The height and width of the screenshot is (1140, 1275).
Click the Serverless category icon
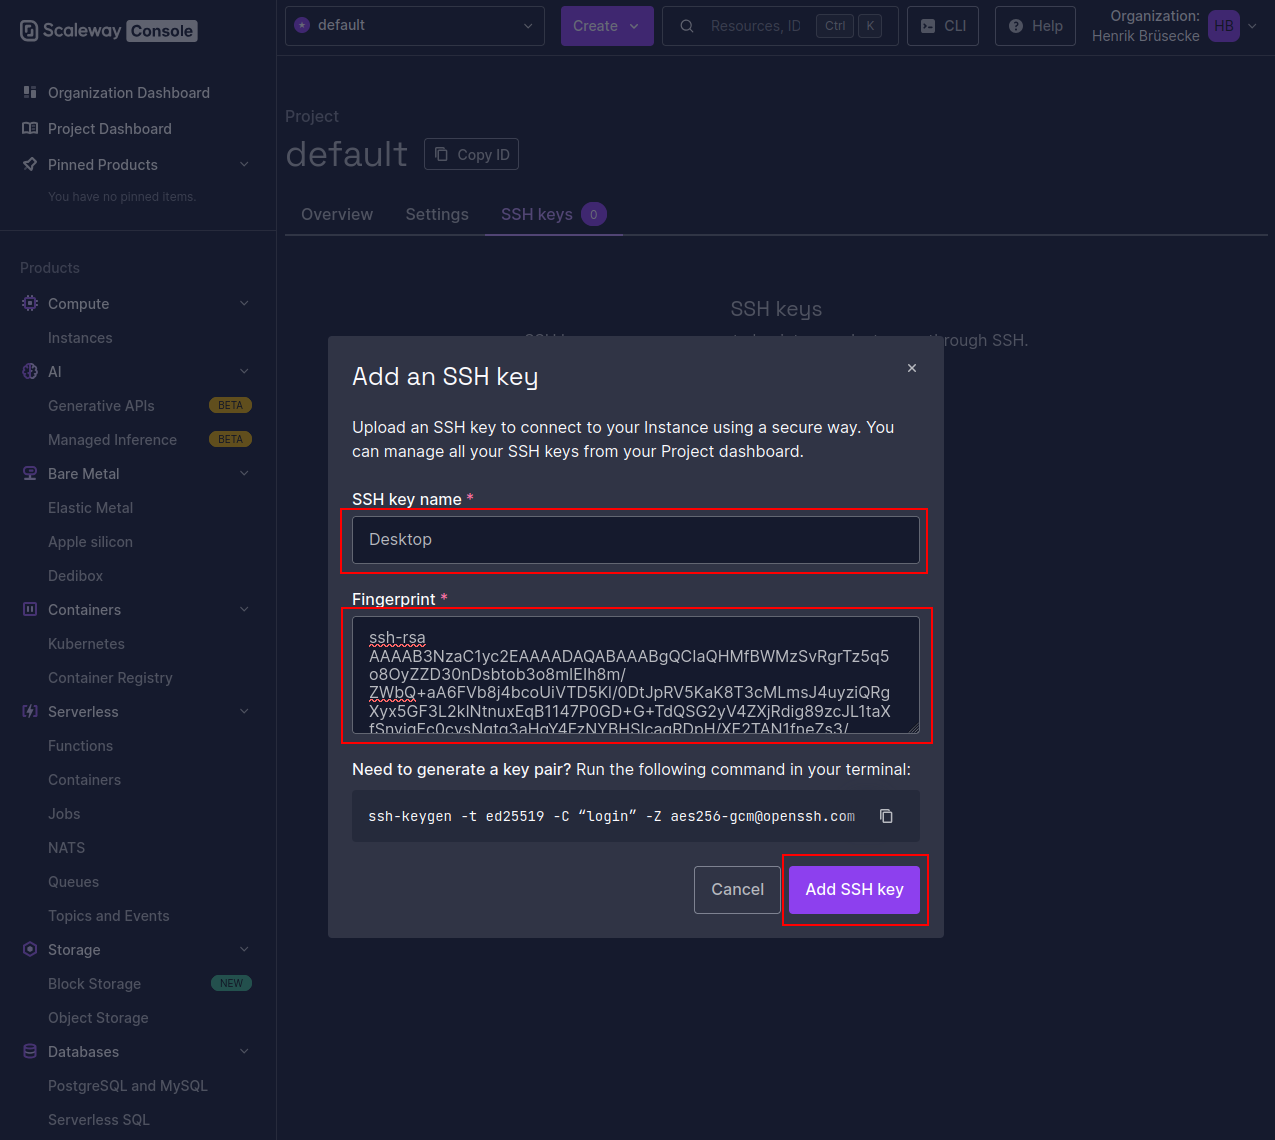pyautogui.click(x=30, y=711)
